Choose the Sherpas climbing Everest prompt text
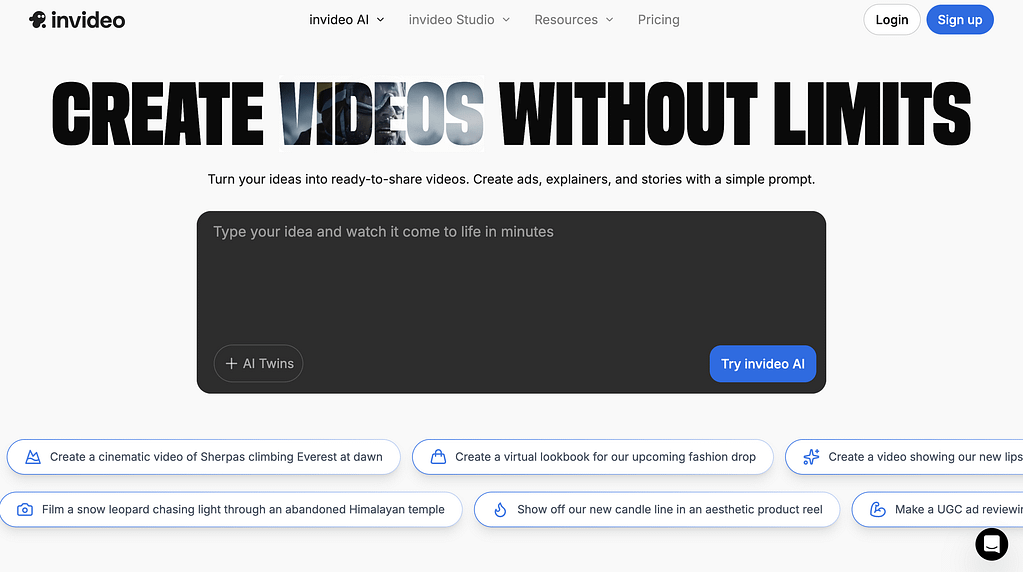The width and height of the screenshot is (1023, 572). click(x=216, y=457)
